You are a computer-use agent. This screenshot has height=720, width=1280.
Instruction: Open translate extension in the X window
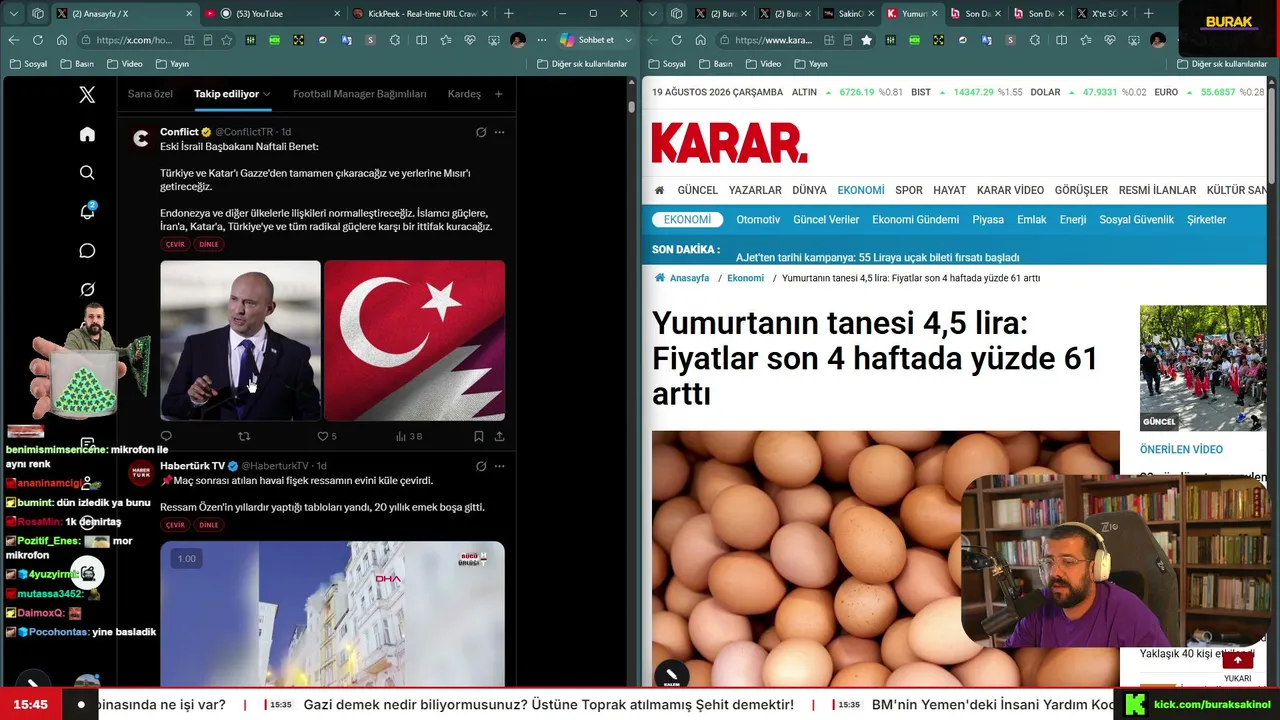(x=346, y=40)
